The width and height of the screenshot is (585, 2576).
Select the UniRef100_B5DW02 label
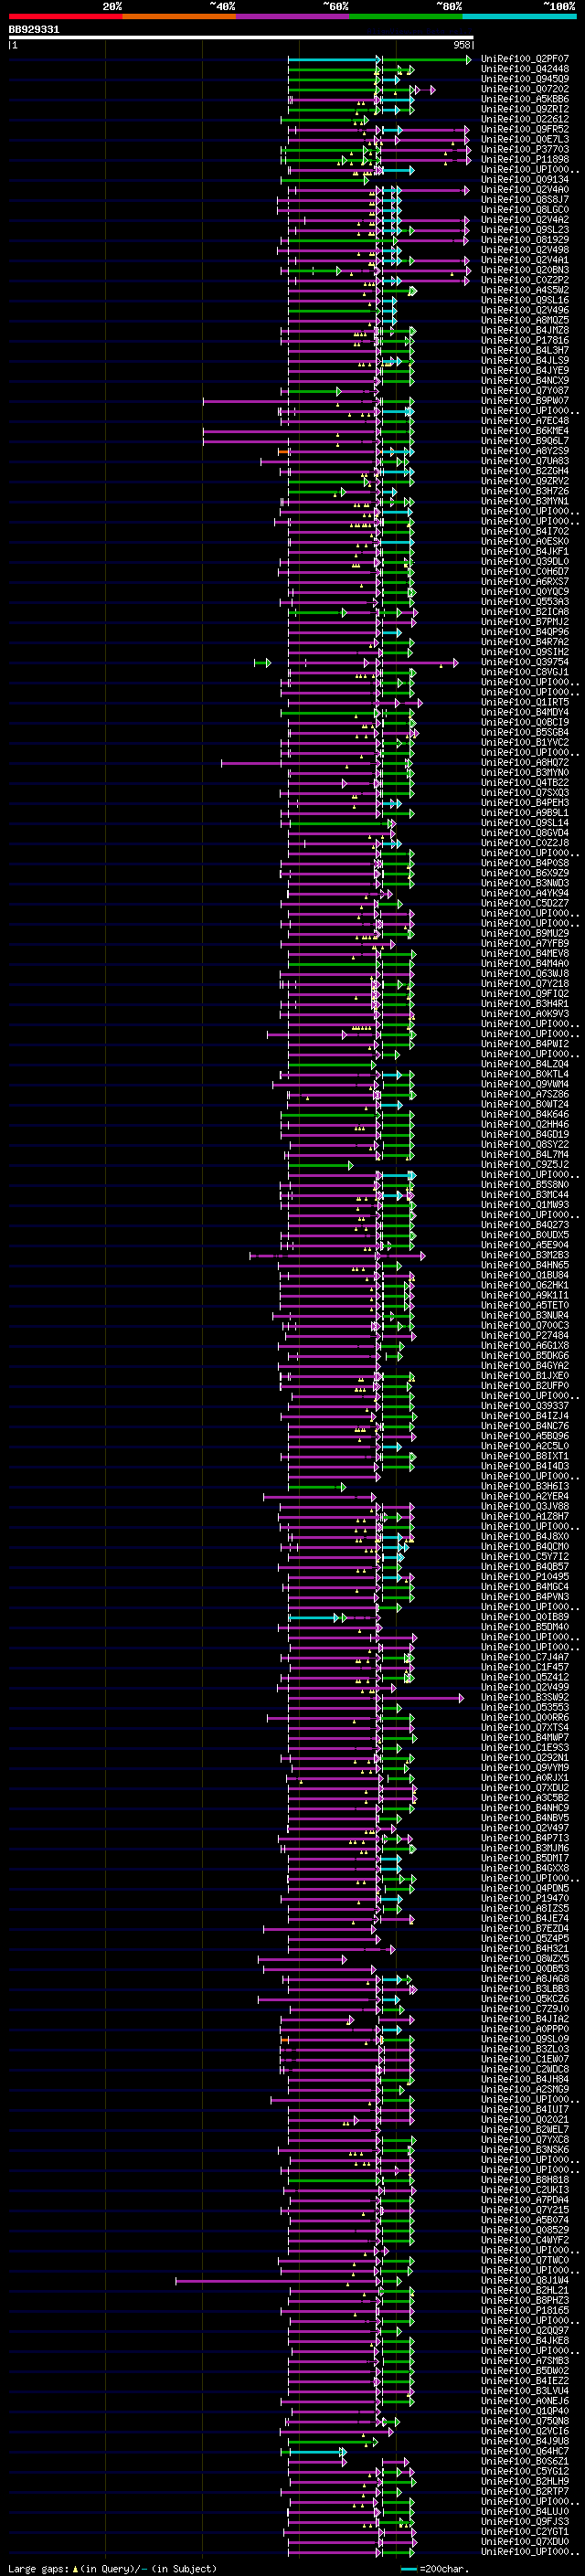point(524,2370)
